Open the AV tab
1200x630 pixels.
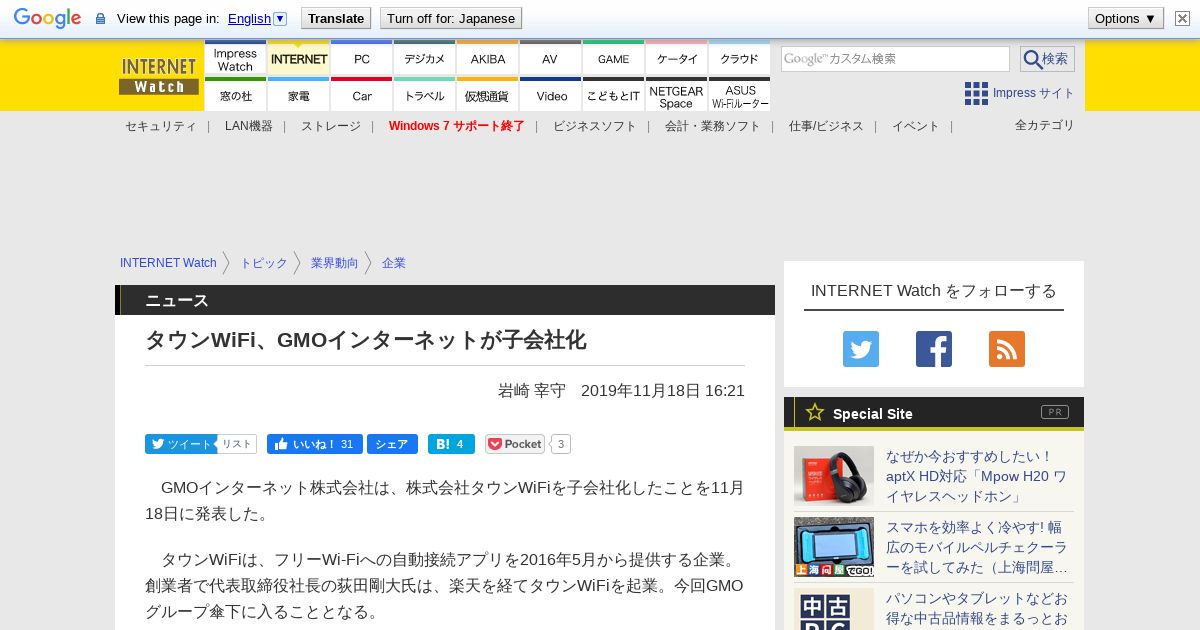[551, 59]
